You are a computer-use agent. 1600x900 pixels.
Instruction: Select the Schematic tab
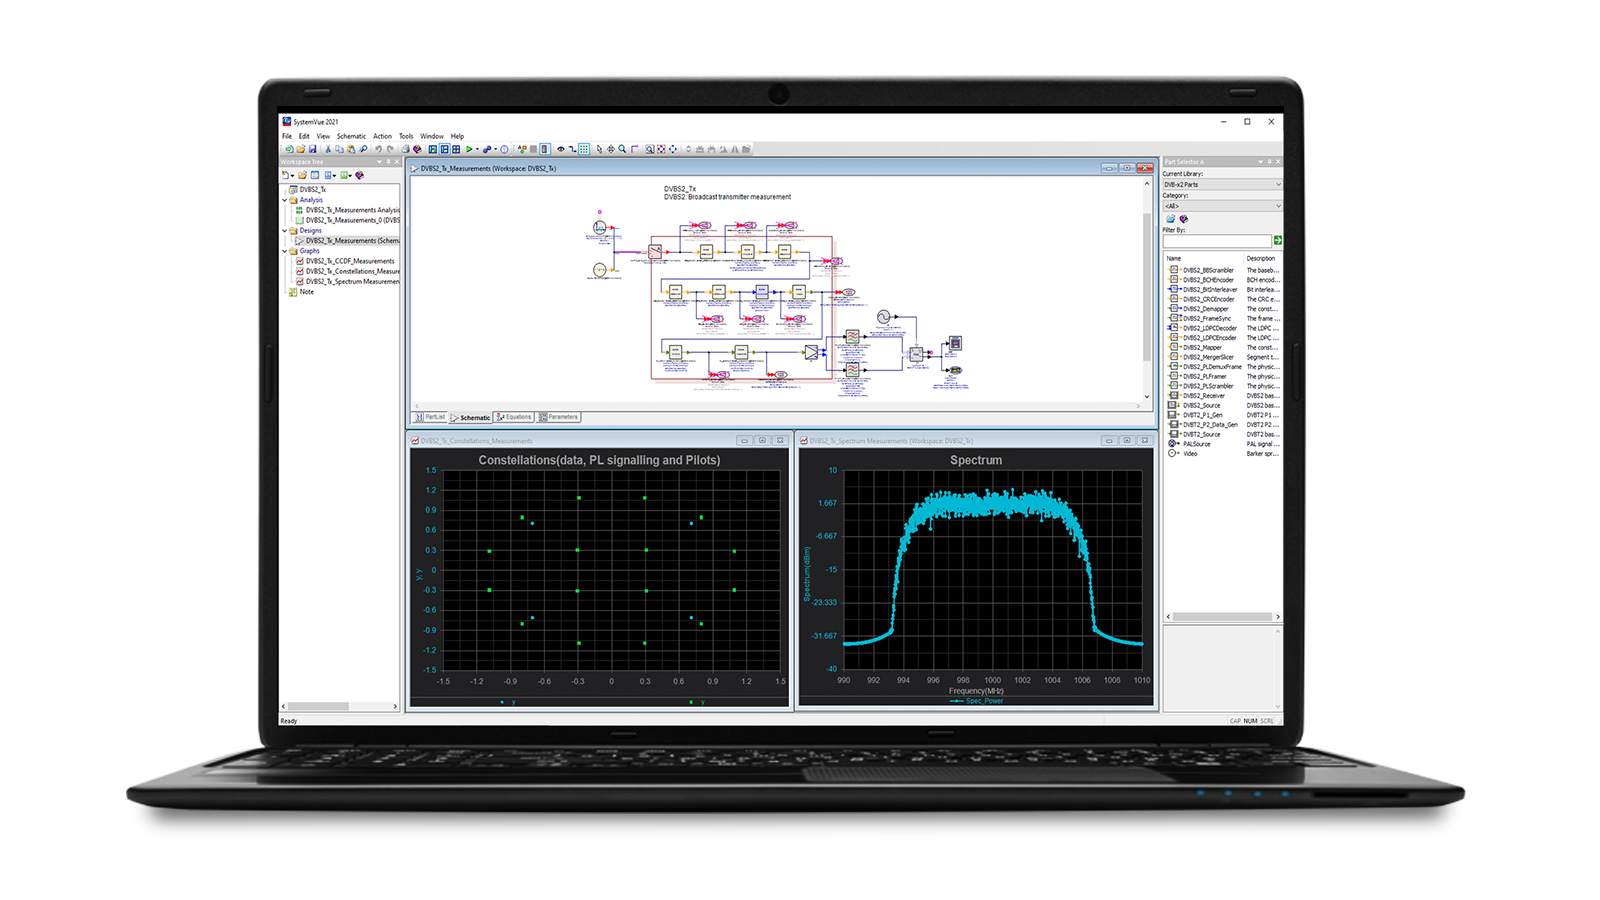[x=471, y=417]
